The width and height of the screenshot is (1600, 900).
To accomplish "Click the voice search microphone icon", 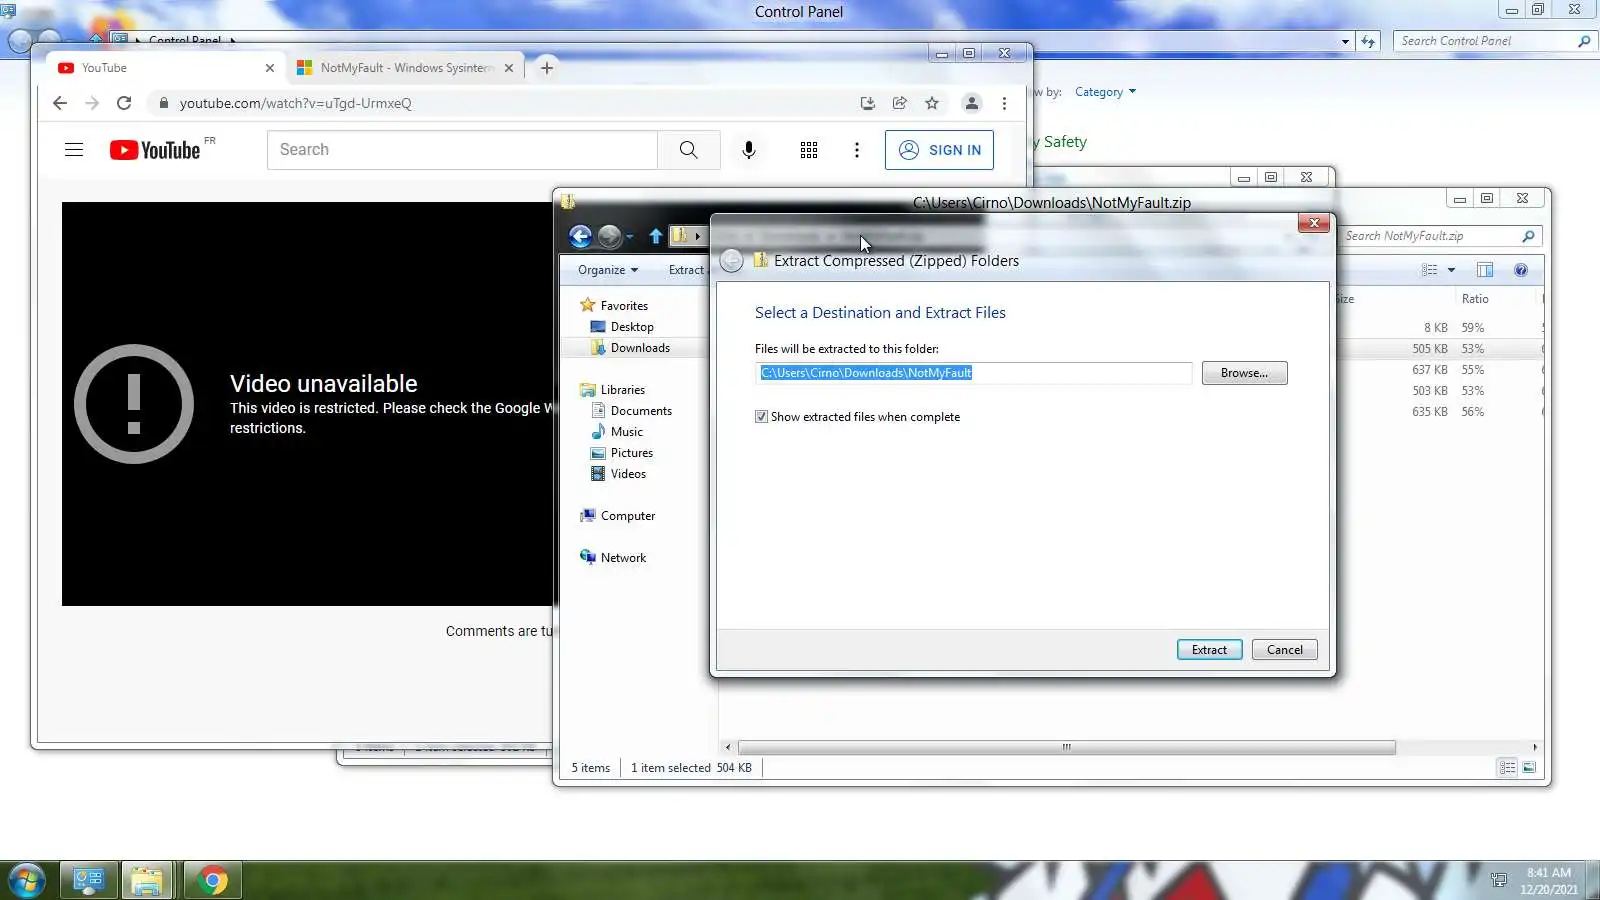I will (748, 150).
